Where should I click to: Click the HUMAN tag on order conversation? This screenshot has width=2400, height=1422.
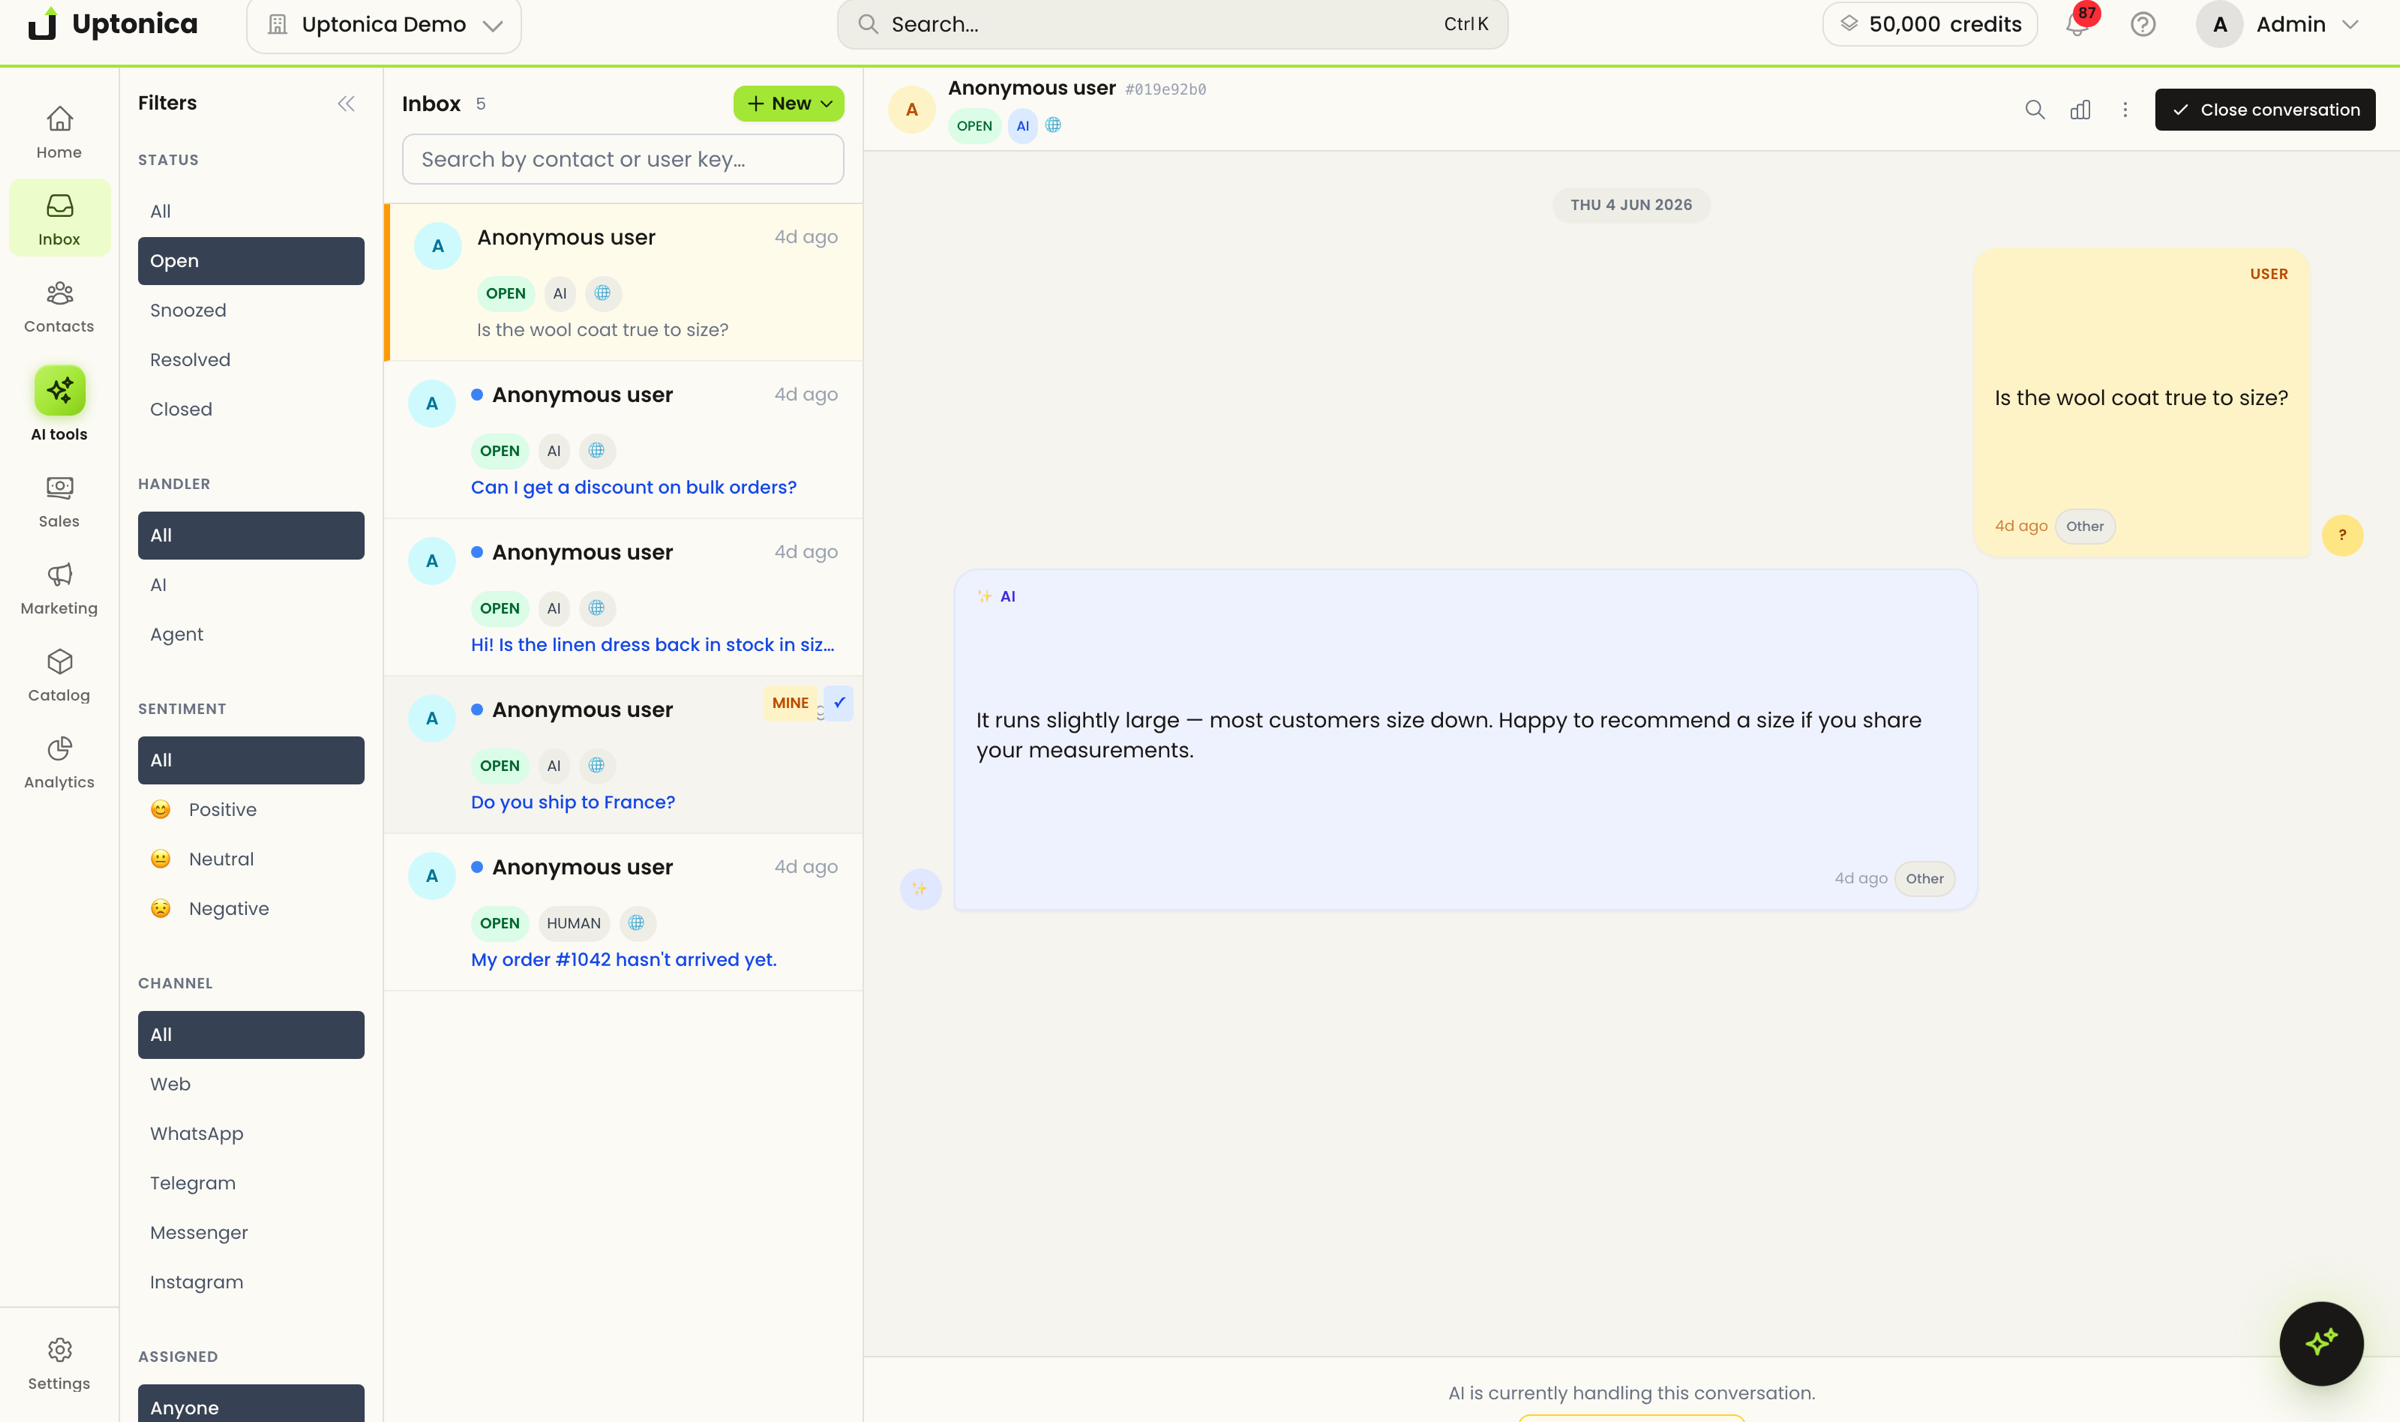pyautogui.click(x=573, y=923)
